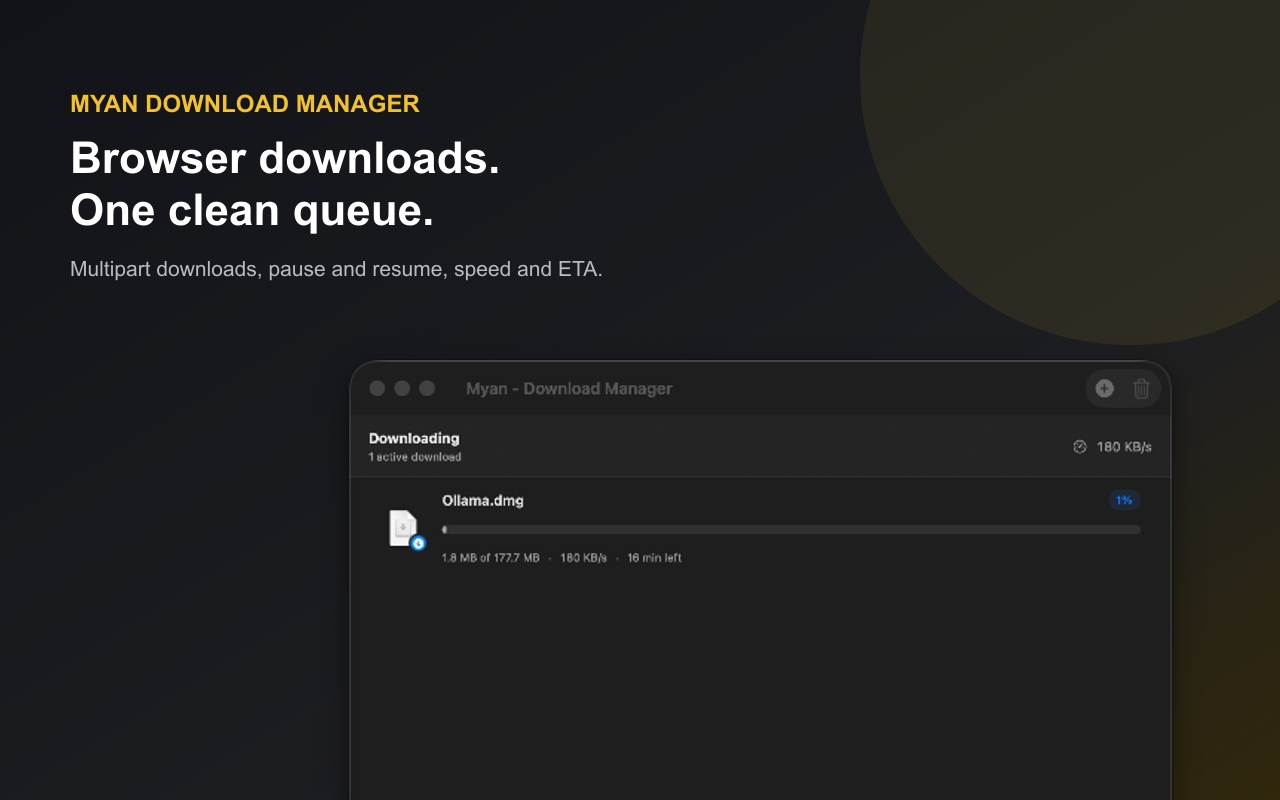Click the speed gauge icon beside 180 KB/s
This screenshot has height=800, width=1280.
(x=1080, y=447)
